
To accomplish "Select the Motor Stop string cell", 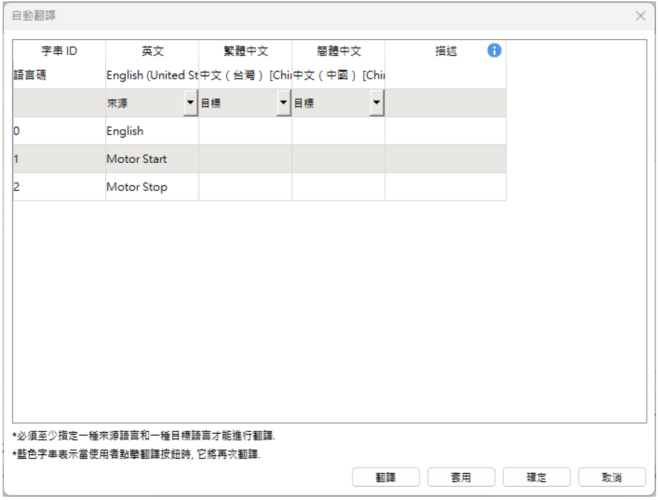I will 152,186.
